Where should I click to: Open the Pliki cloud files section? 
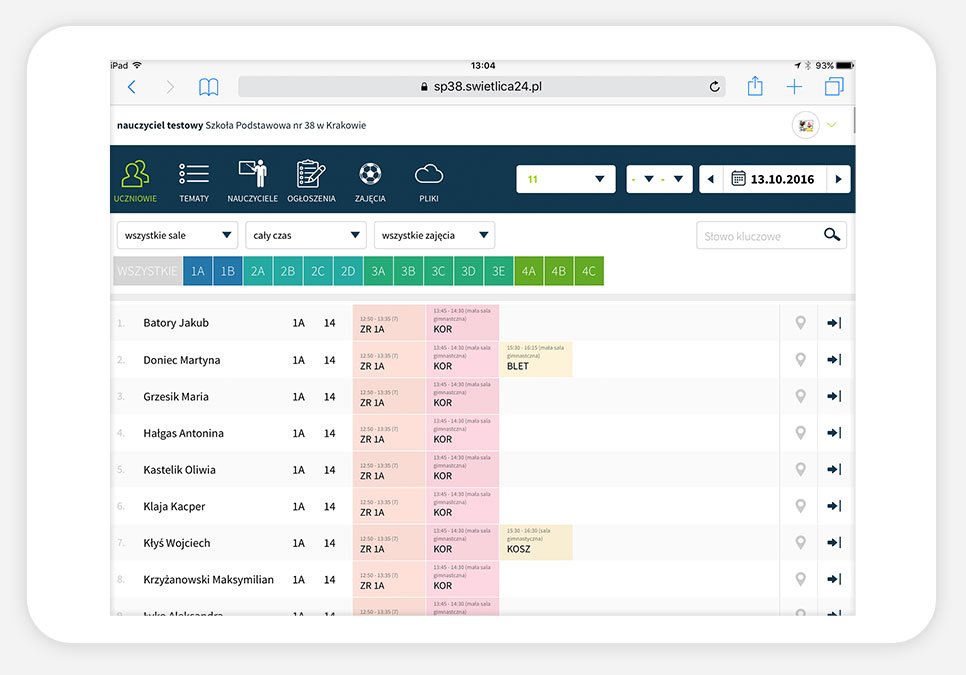tap(429, 181)
